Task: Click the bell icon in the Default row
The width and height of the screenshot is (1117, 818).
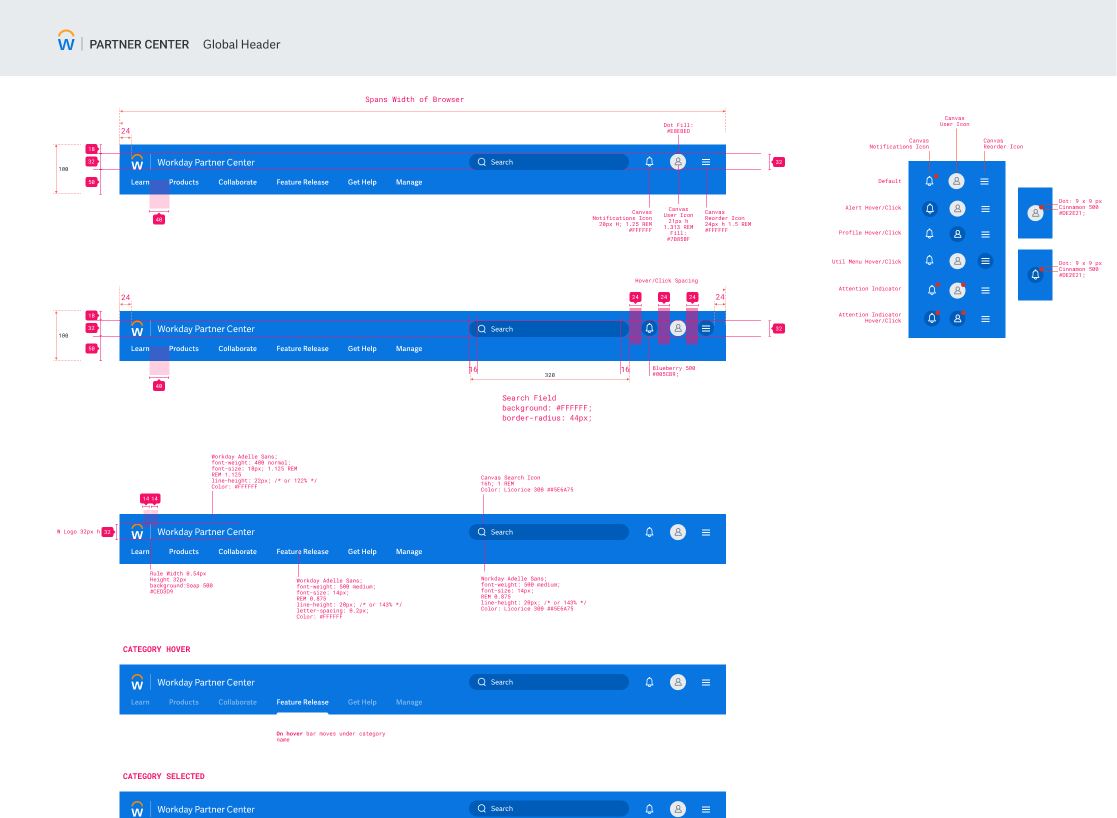Action: pos(929,181)
